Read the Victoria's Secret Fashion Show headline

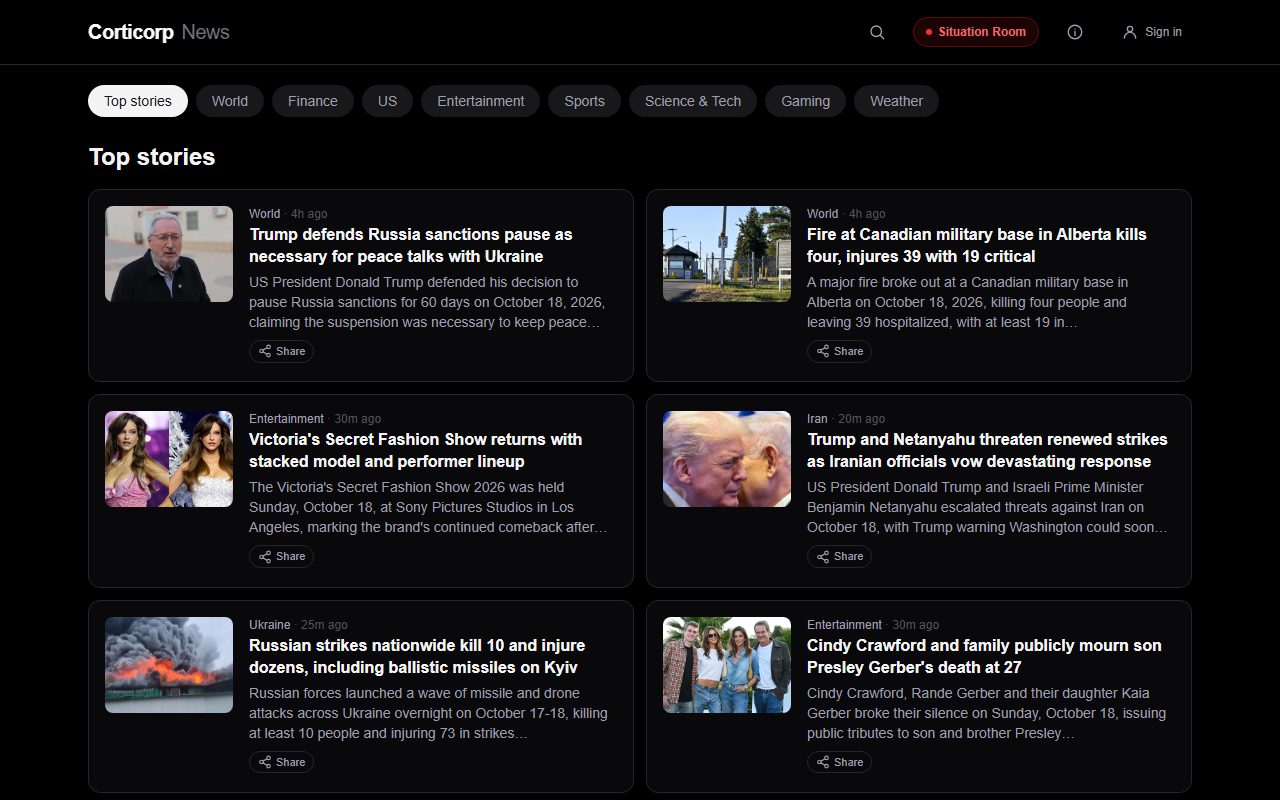pyautogui.click(x=416, y=450)
